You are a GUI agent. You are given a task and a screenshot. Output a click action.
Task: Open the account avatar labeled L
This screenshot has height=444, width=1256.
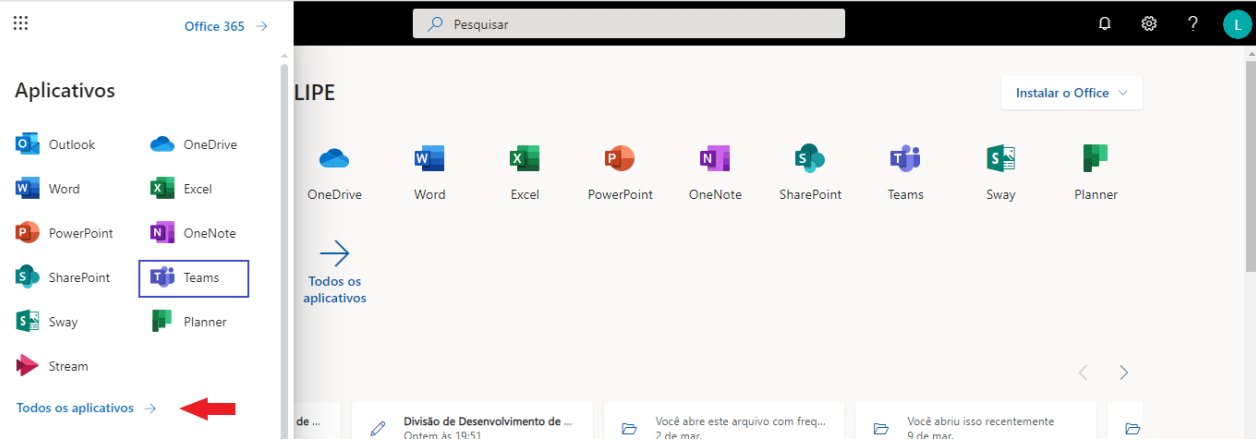point(1237,24)
